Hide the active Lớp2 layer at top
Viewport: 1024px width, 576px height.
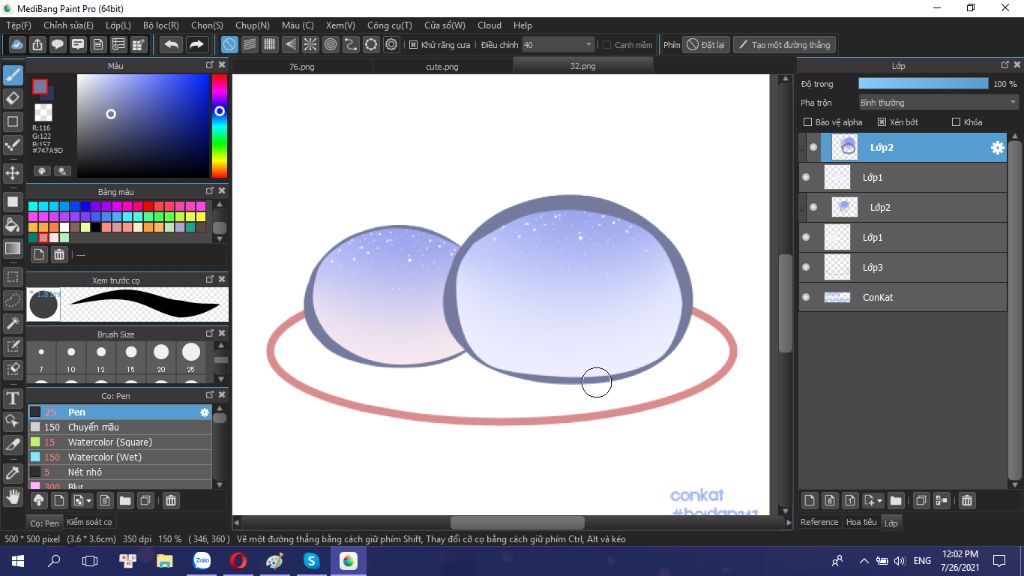pyautogui.click(x=813, y=148)
